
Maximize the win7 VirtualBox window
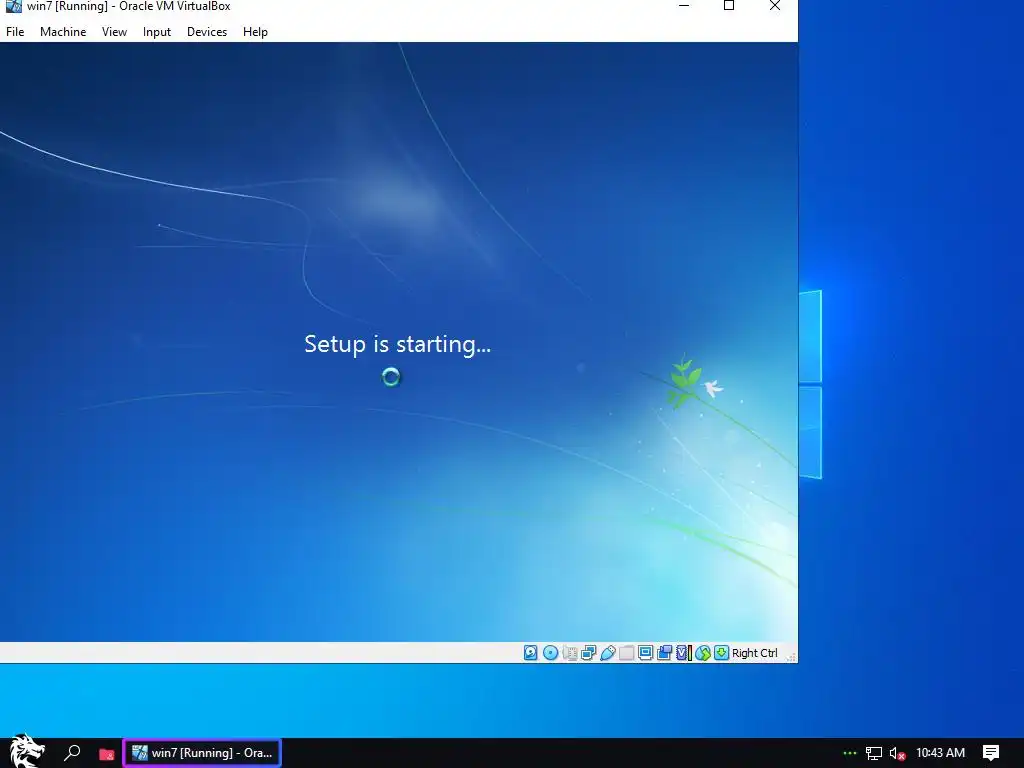point(729,6)
